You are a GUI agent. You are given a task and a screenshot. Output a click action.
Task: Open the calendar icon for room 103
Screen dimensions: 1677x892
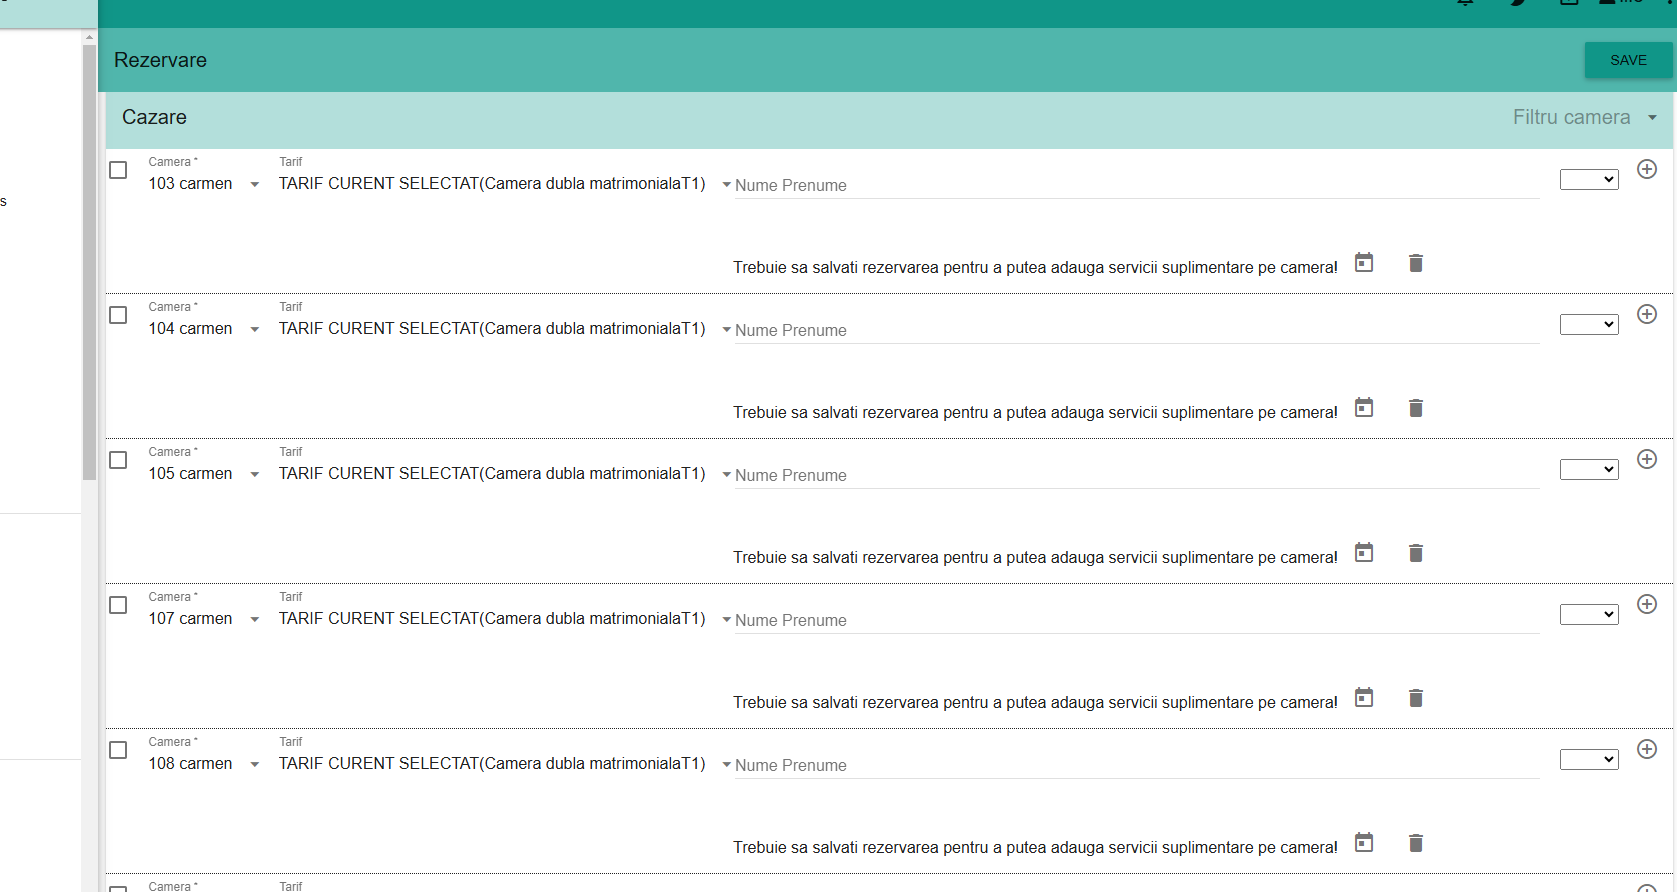point(1364,262)
